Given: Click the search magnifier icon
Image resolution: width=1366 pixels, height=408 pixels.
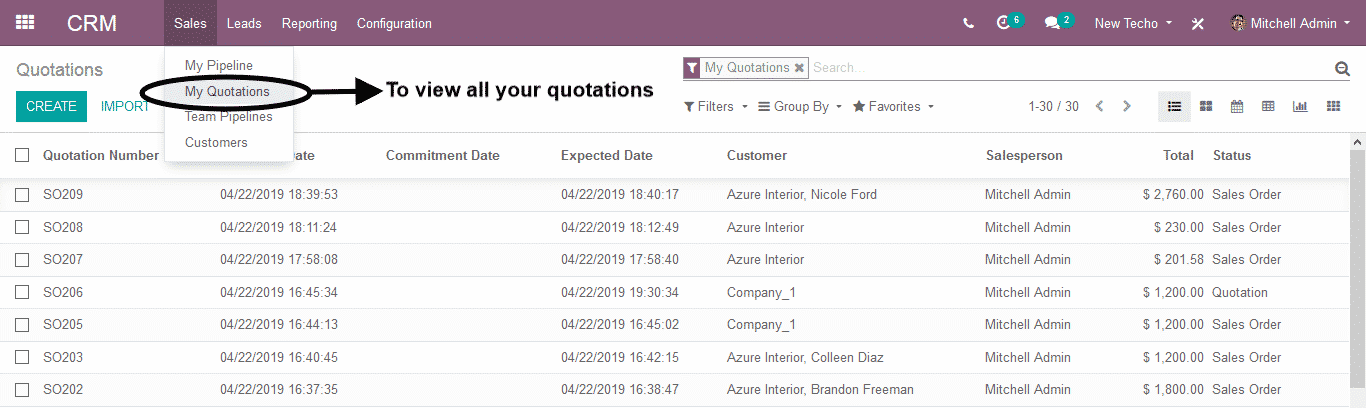Looking at the screenshot, I should pos(1342,68).
